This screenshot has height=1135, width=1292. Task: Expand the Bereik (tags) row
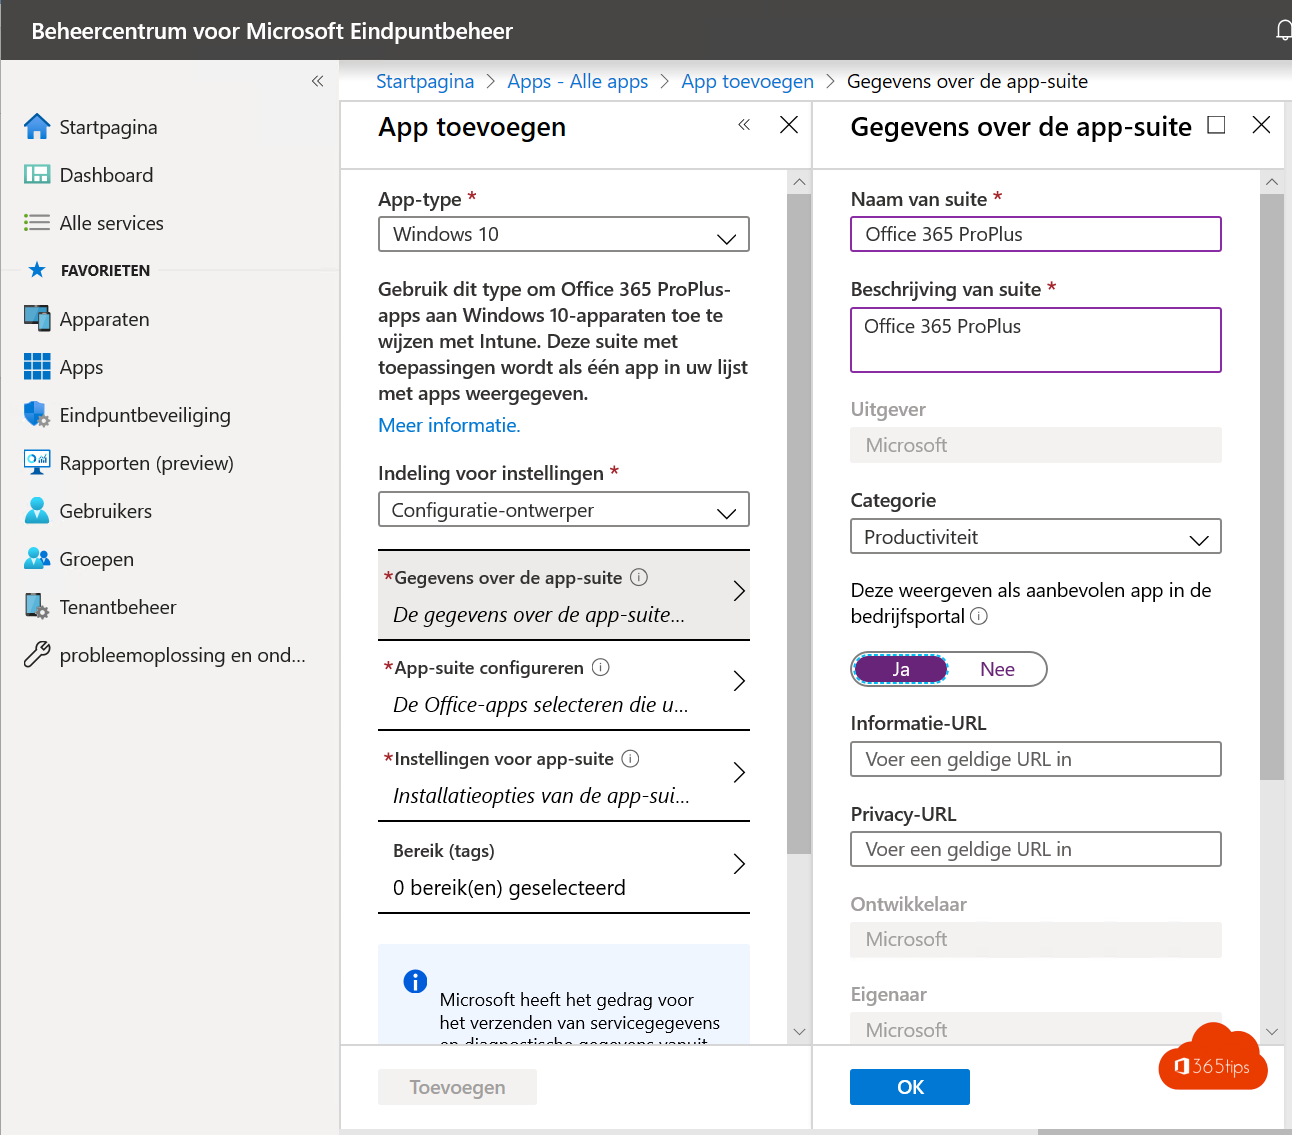(x=564, y=868)
